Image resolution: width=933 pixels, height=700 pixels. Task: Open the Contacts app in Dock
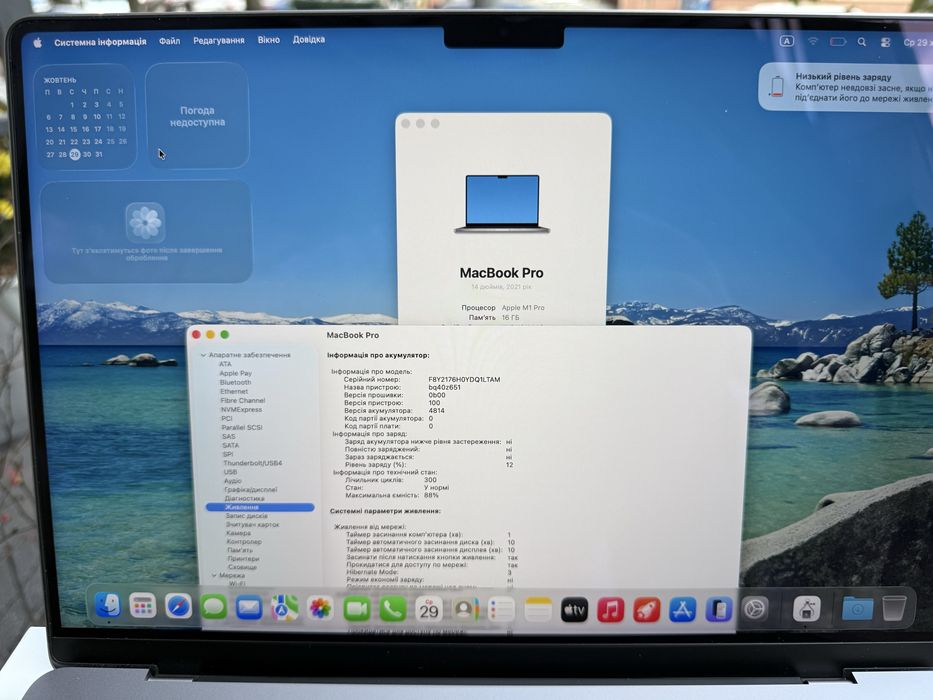tap(465, 610)
